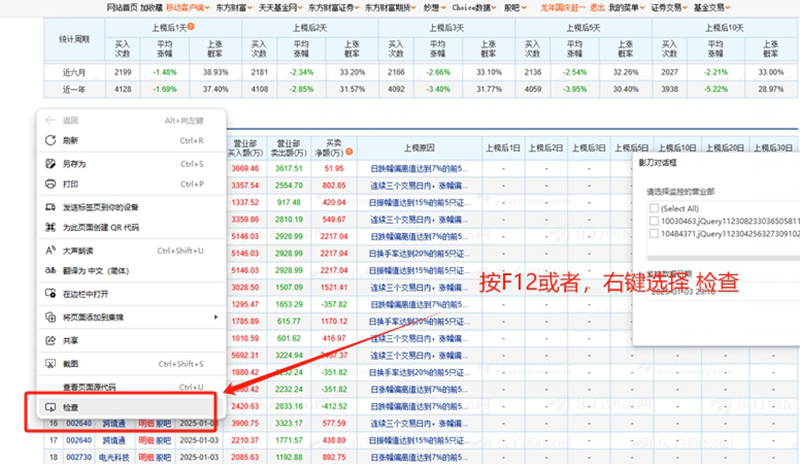
Task: Go to 网站首页 link
Action: point(122,8)
